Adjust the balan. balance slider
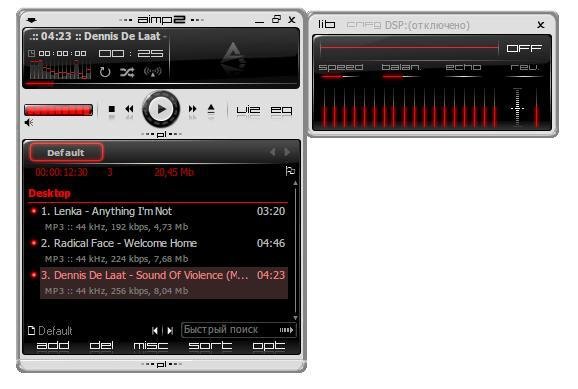 pyautogui.click(x=401, y=77)
